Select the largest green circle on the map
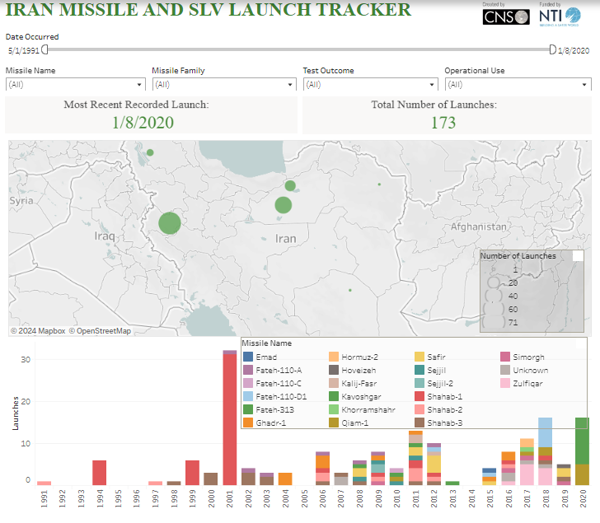Viewport: 600px width, 523px height. tap(170, 223)
